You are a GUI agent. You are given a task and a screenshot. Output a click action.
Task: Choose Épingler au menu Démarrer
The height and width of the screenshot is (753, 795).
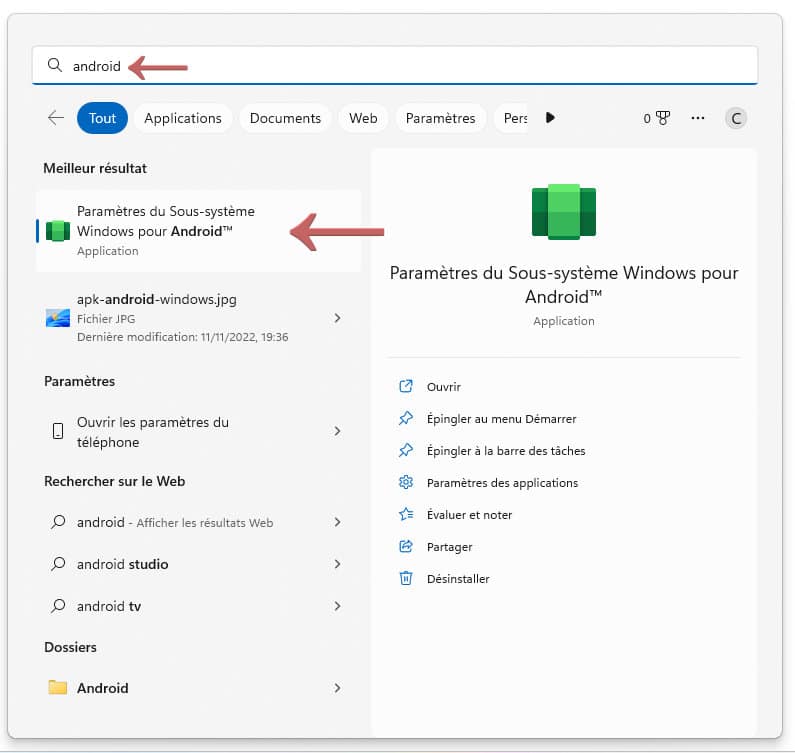(501, 419)
